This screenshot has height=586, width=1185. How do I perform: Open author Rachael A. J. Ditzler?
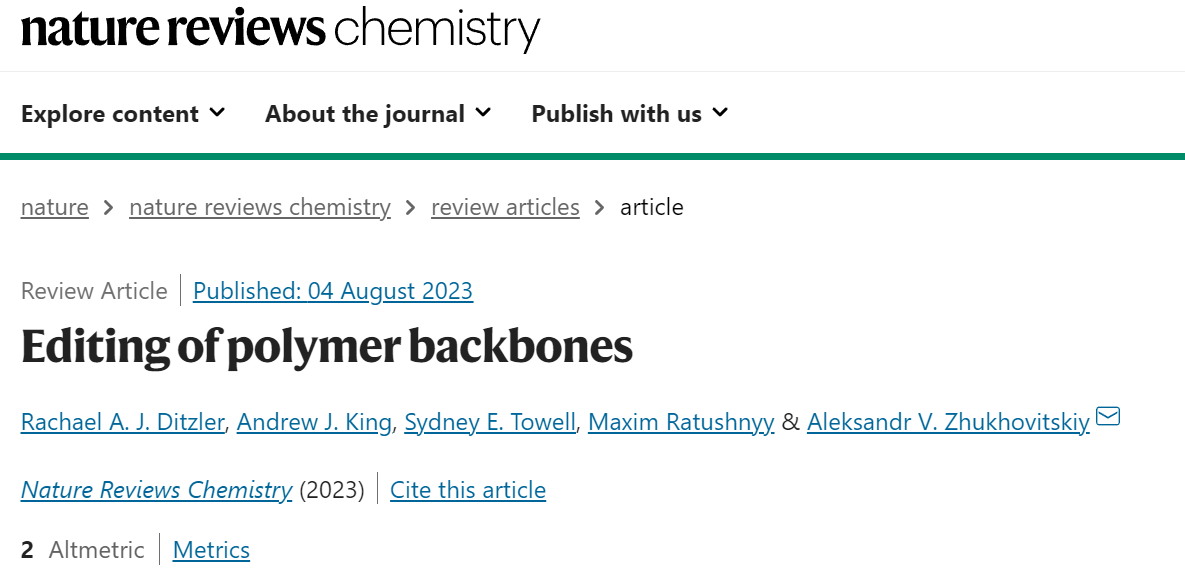(122, 421)
